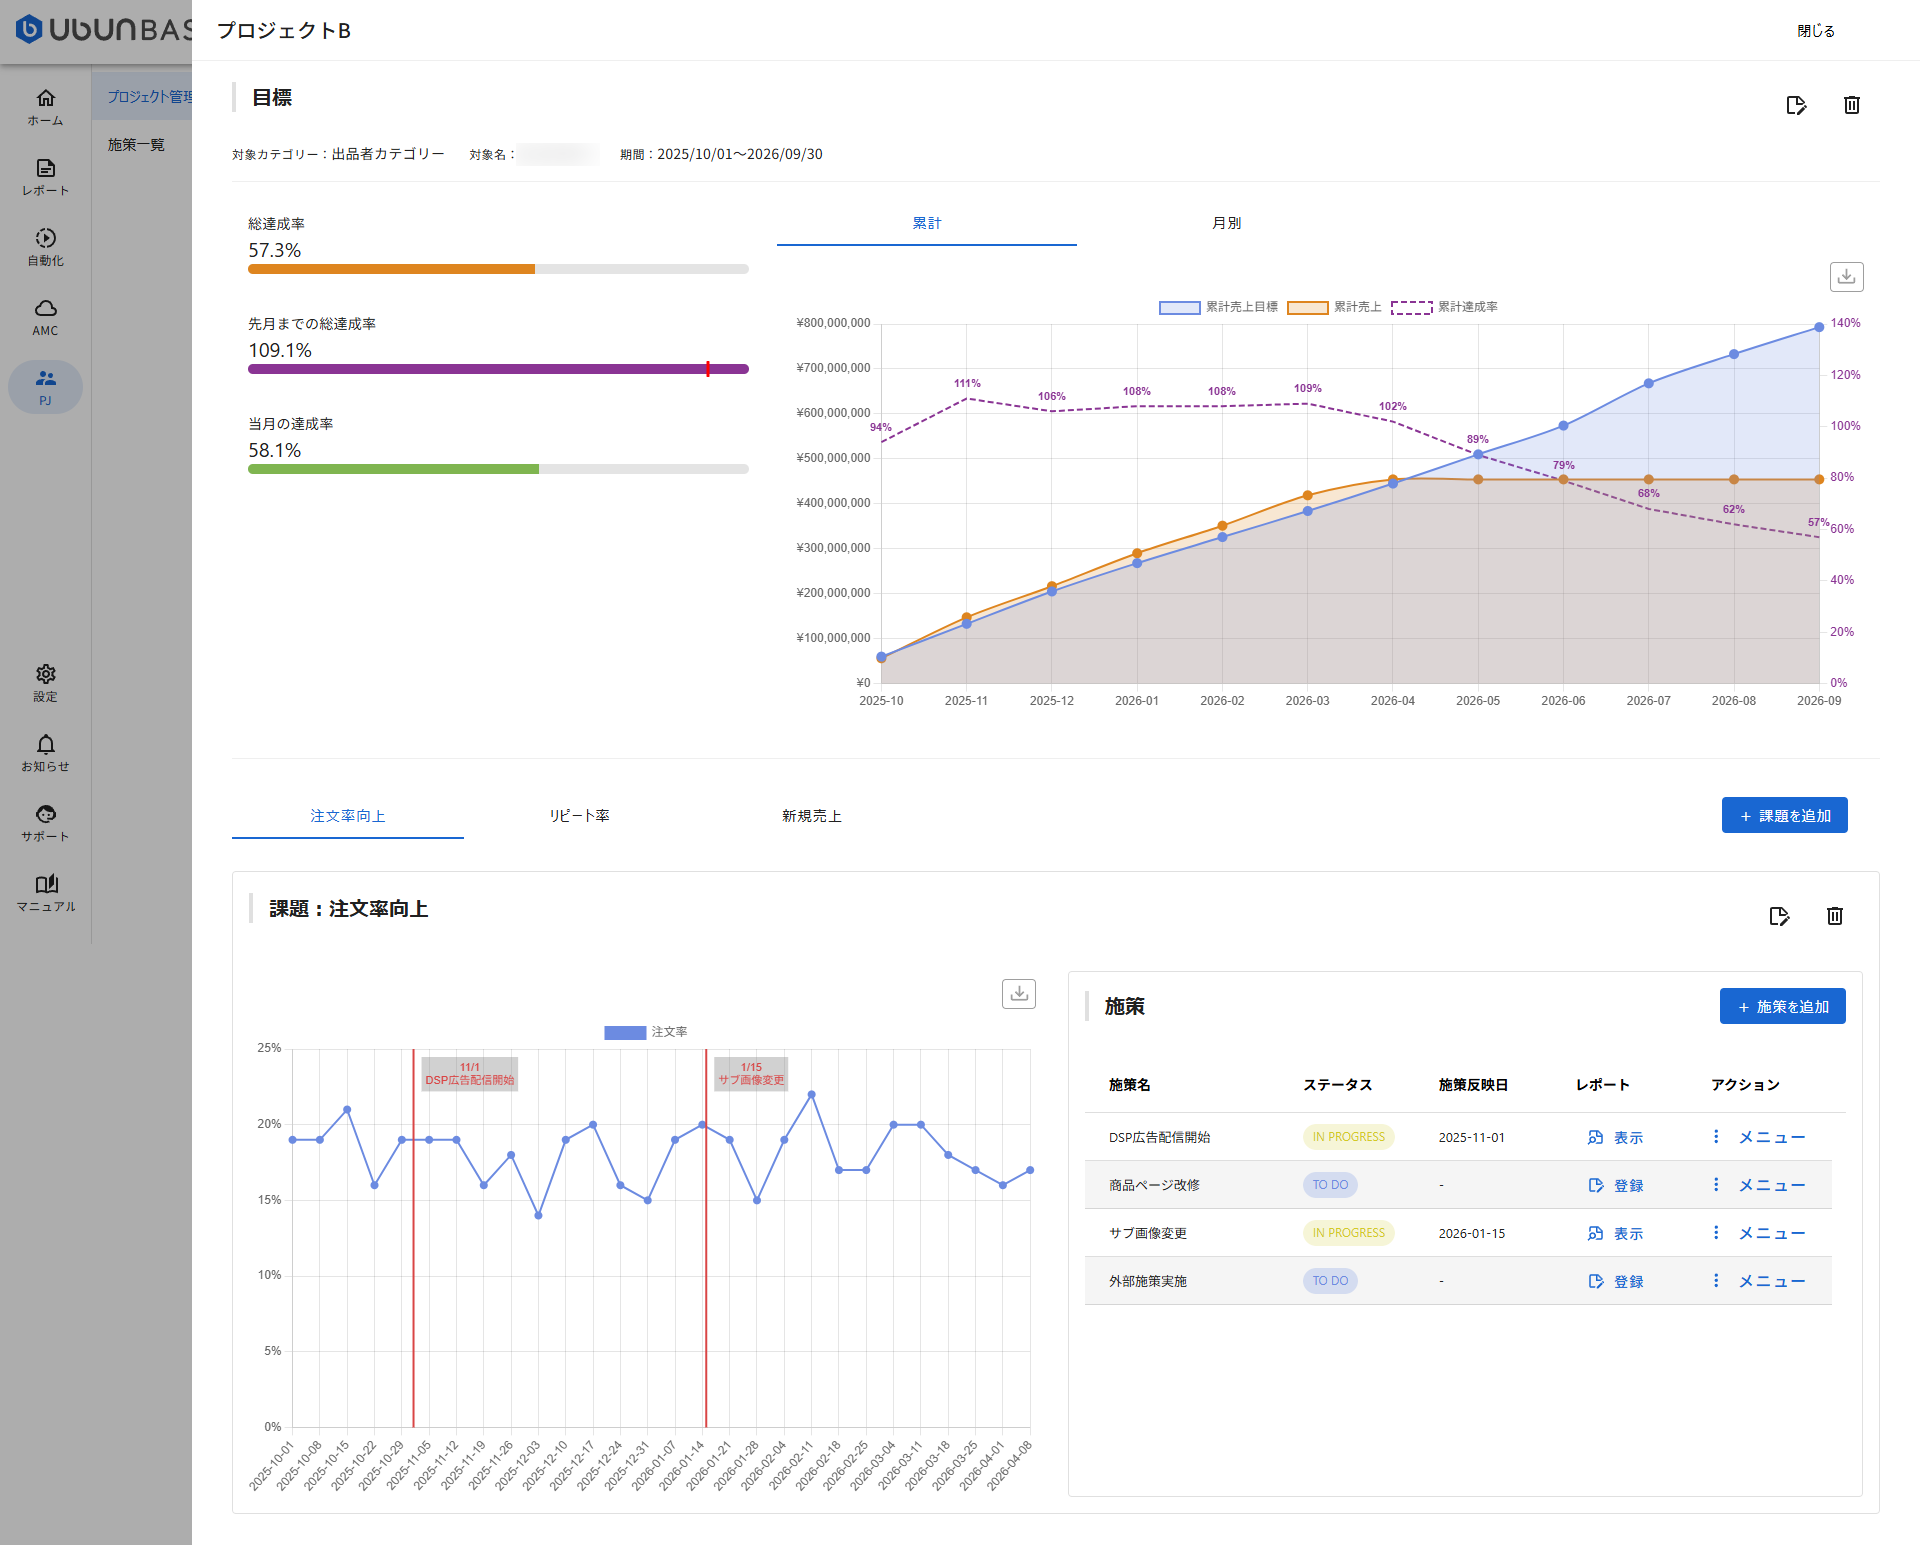Open the 自動化 sidebar item
The width and height of the screenshot is (1920, 1545).
point(45,247)
